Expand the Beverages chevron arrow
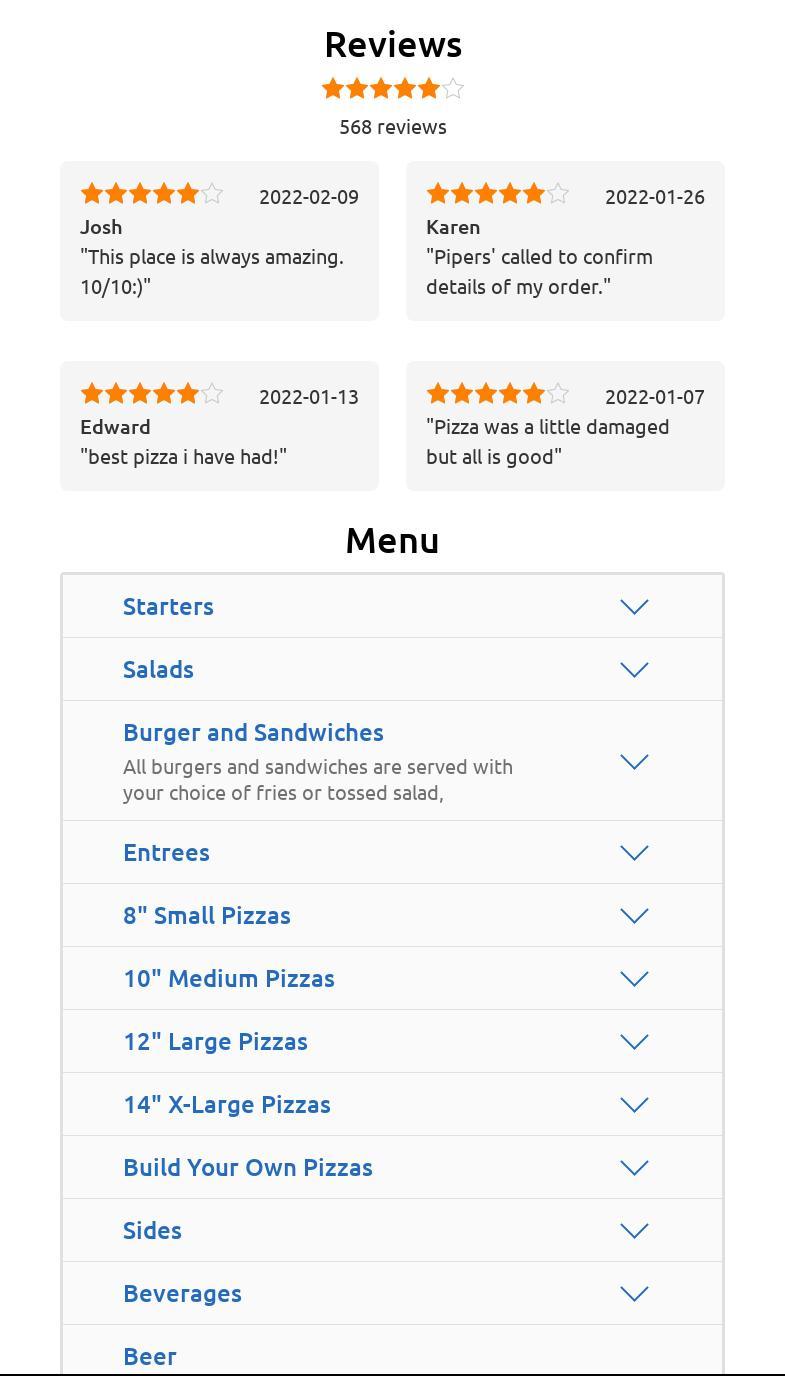 click(634, 1294)
